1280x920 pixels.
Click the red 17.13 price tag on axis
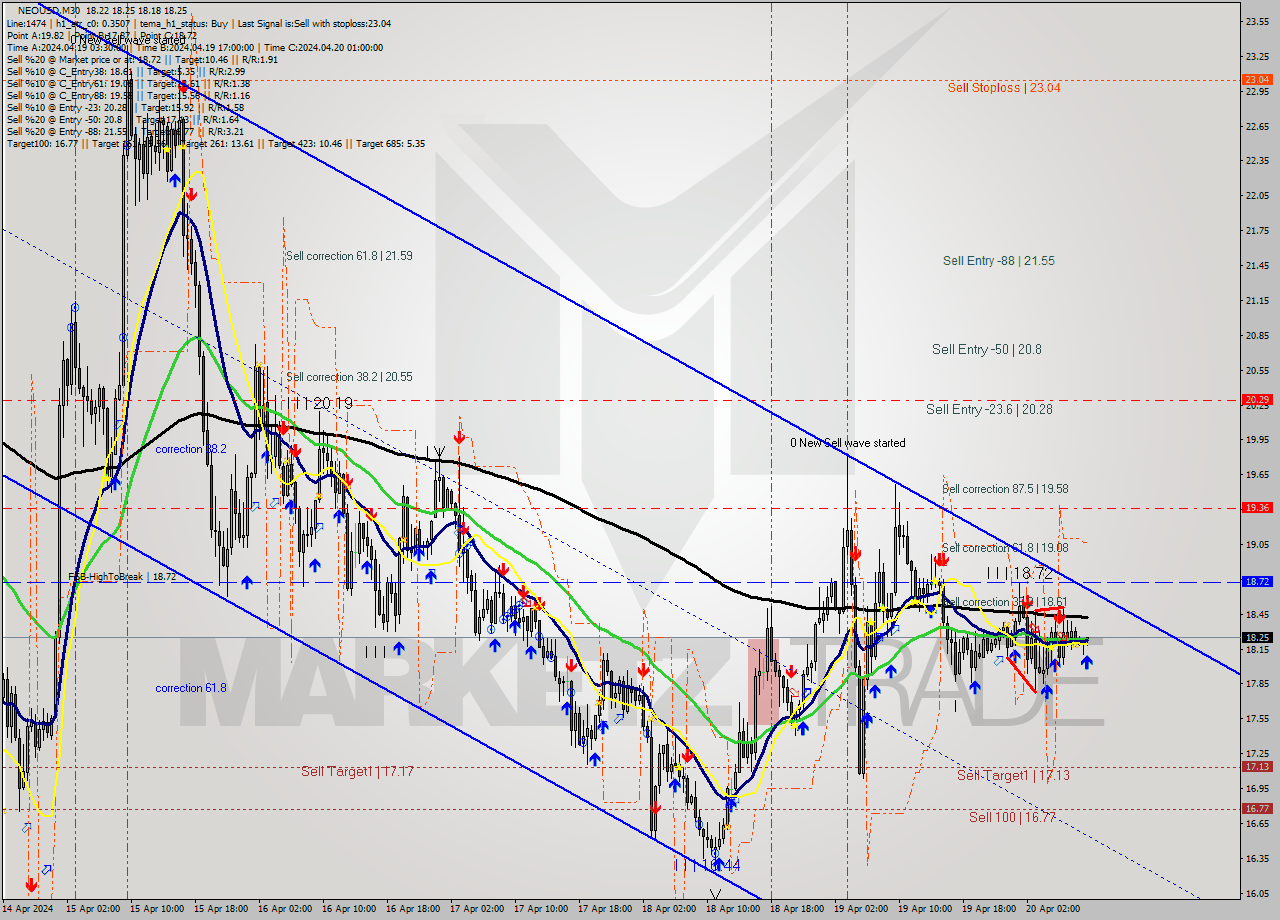1256,766
